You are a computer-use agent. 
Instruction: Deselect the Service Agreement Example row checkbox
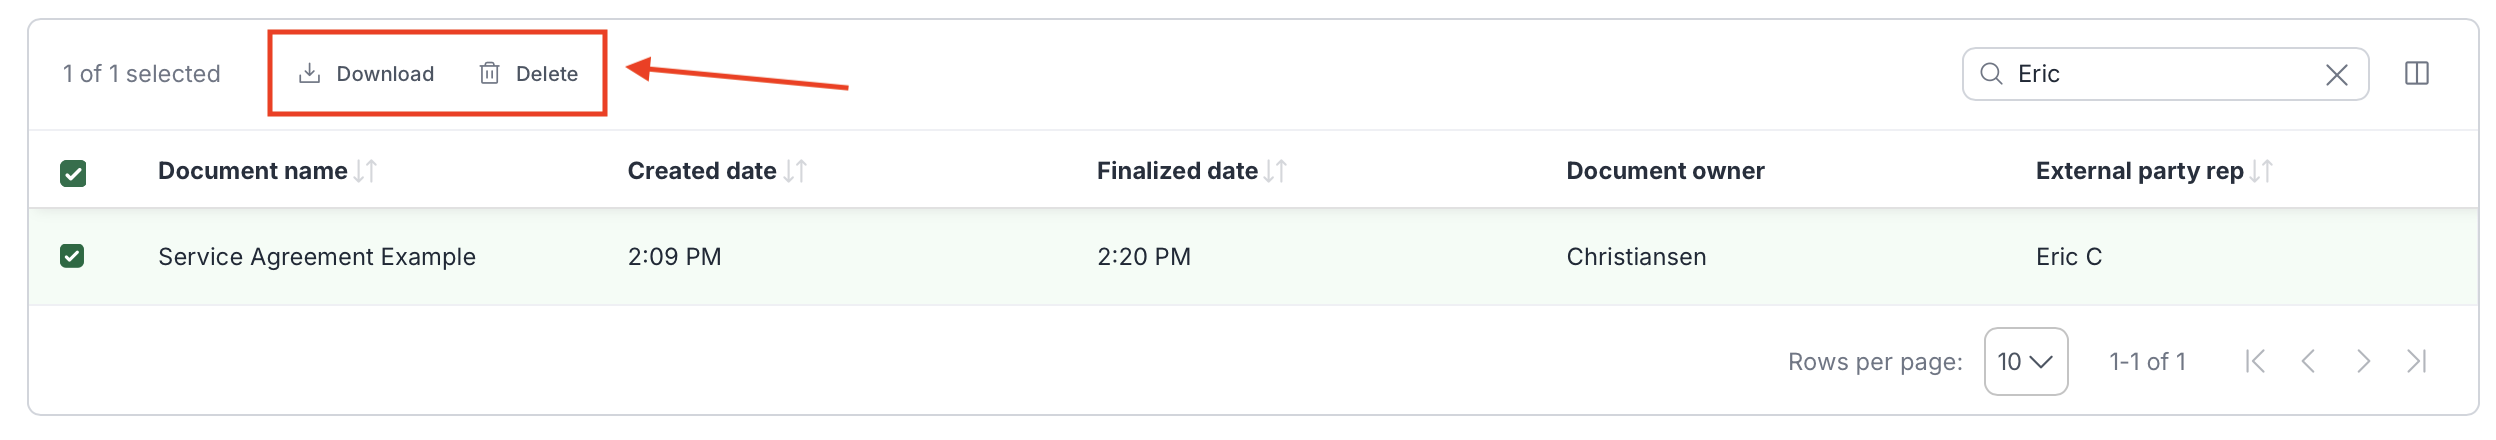click(72, 256)
